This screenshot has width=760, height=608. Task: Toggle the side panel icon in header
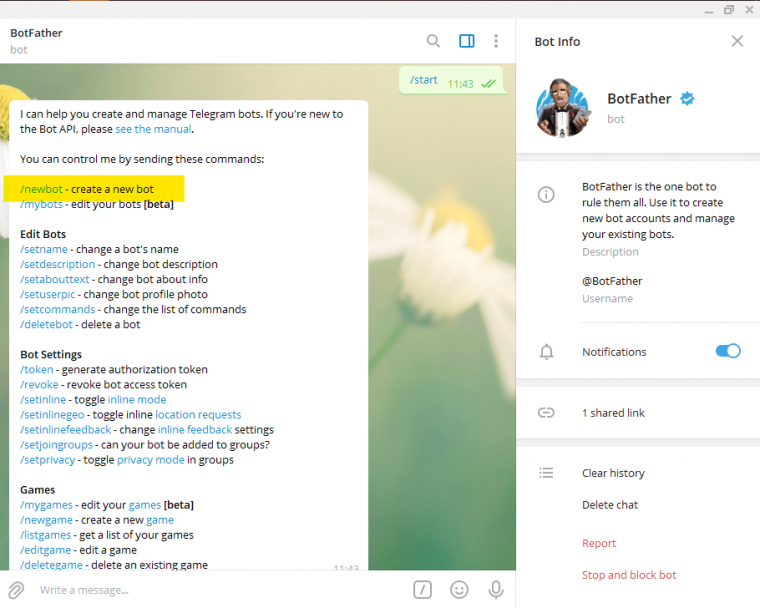pos(467,41)
